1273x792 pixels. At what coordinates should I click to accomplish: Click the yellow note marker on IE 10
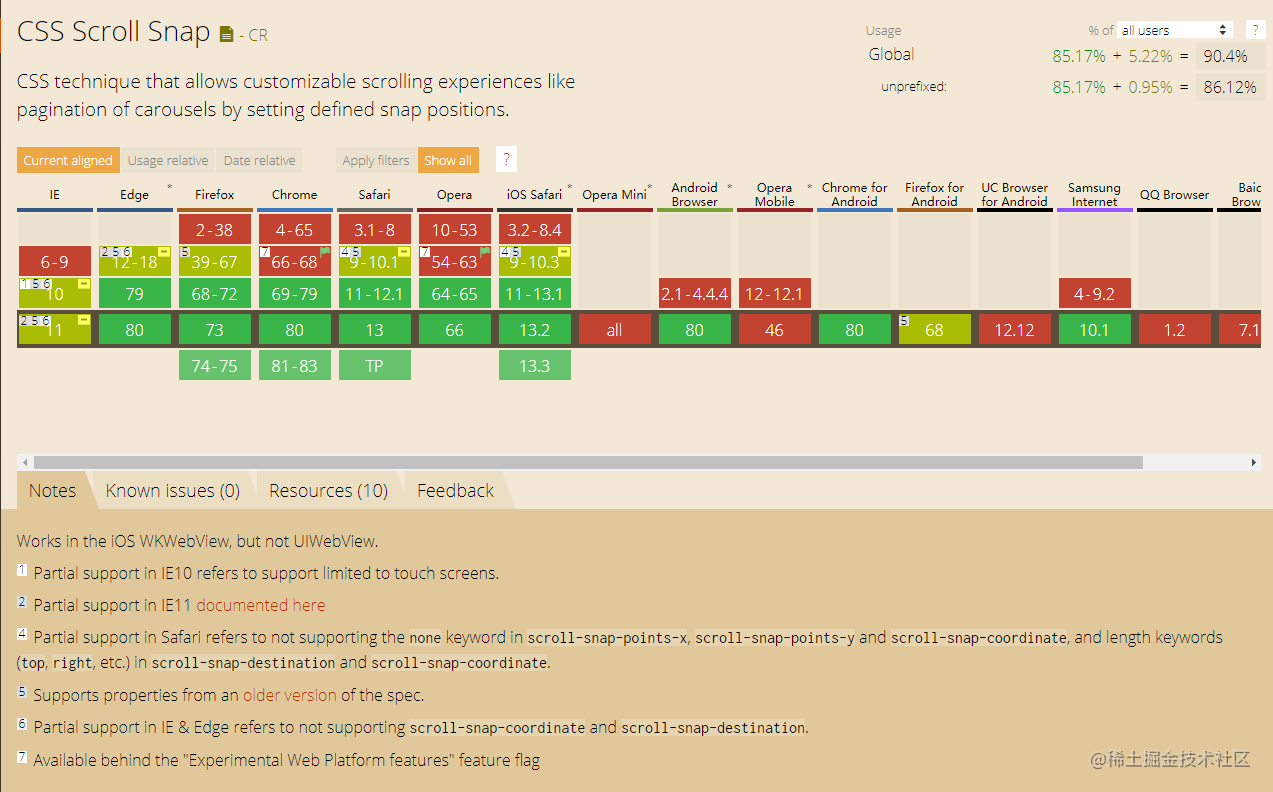[x=84, y=284]
